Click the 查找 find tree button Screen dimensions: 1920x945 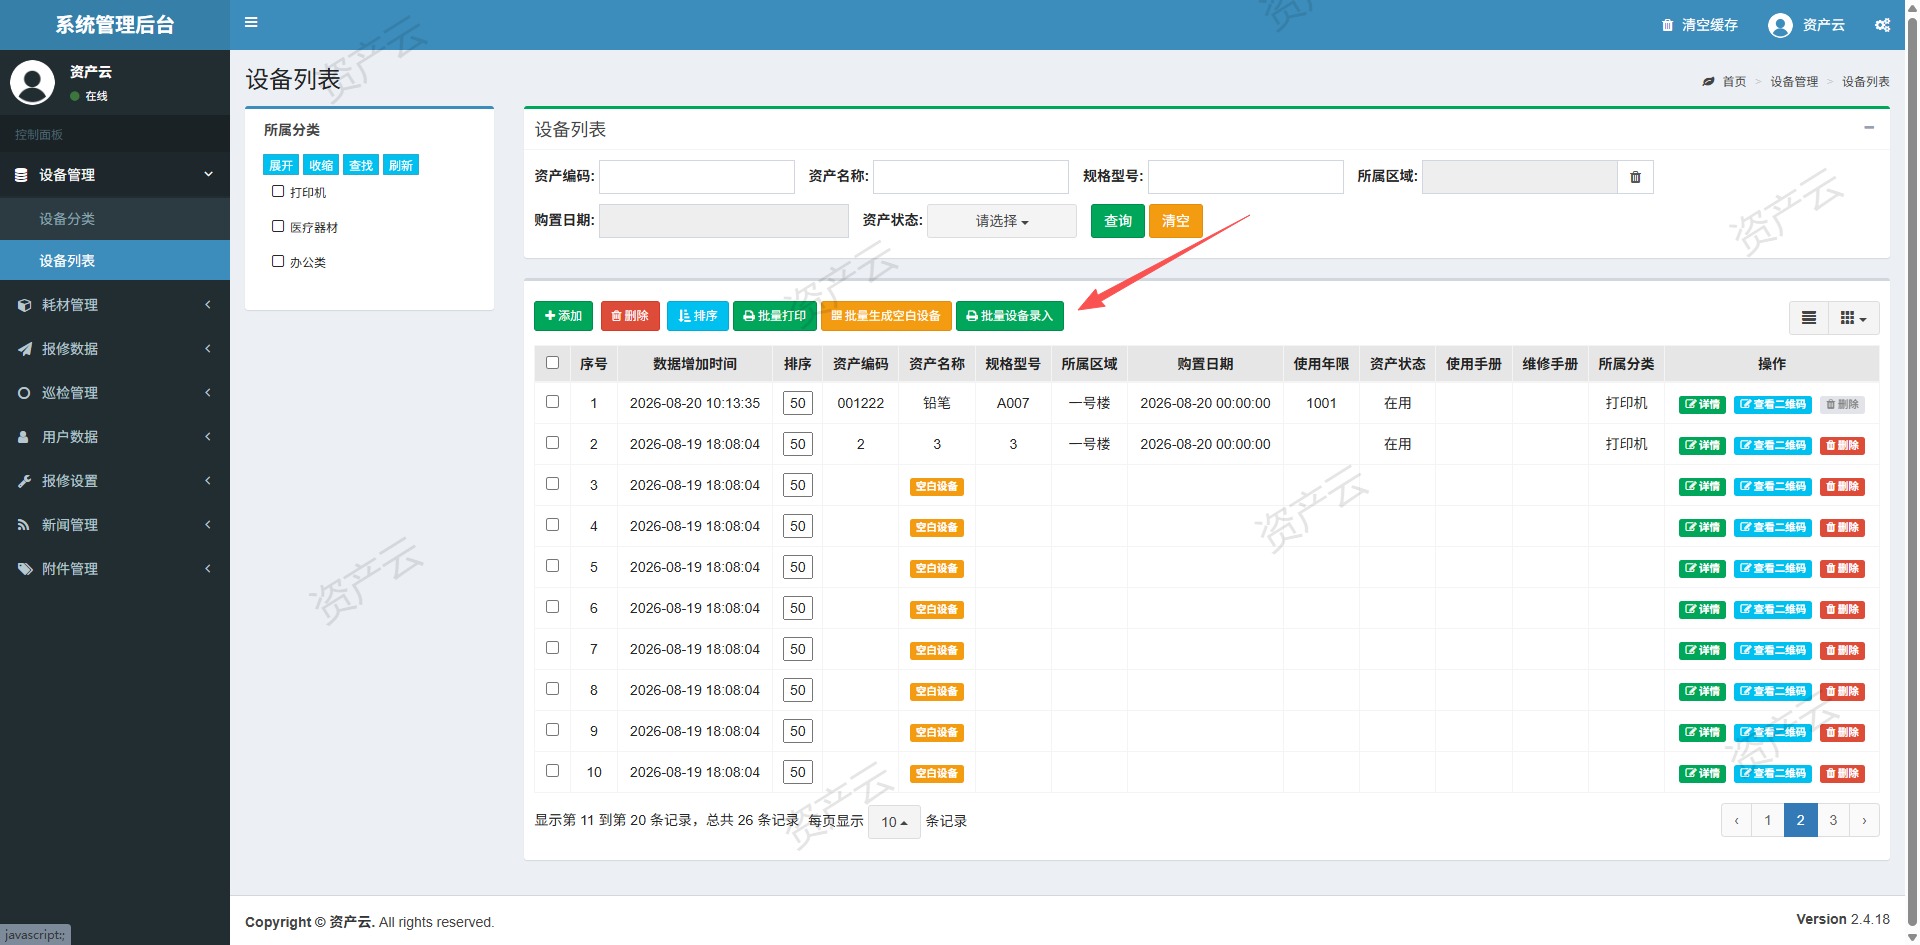[x=361, y=165]
